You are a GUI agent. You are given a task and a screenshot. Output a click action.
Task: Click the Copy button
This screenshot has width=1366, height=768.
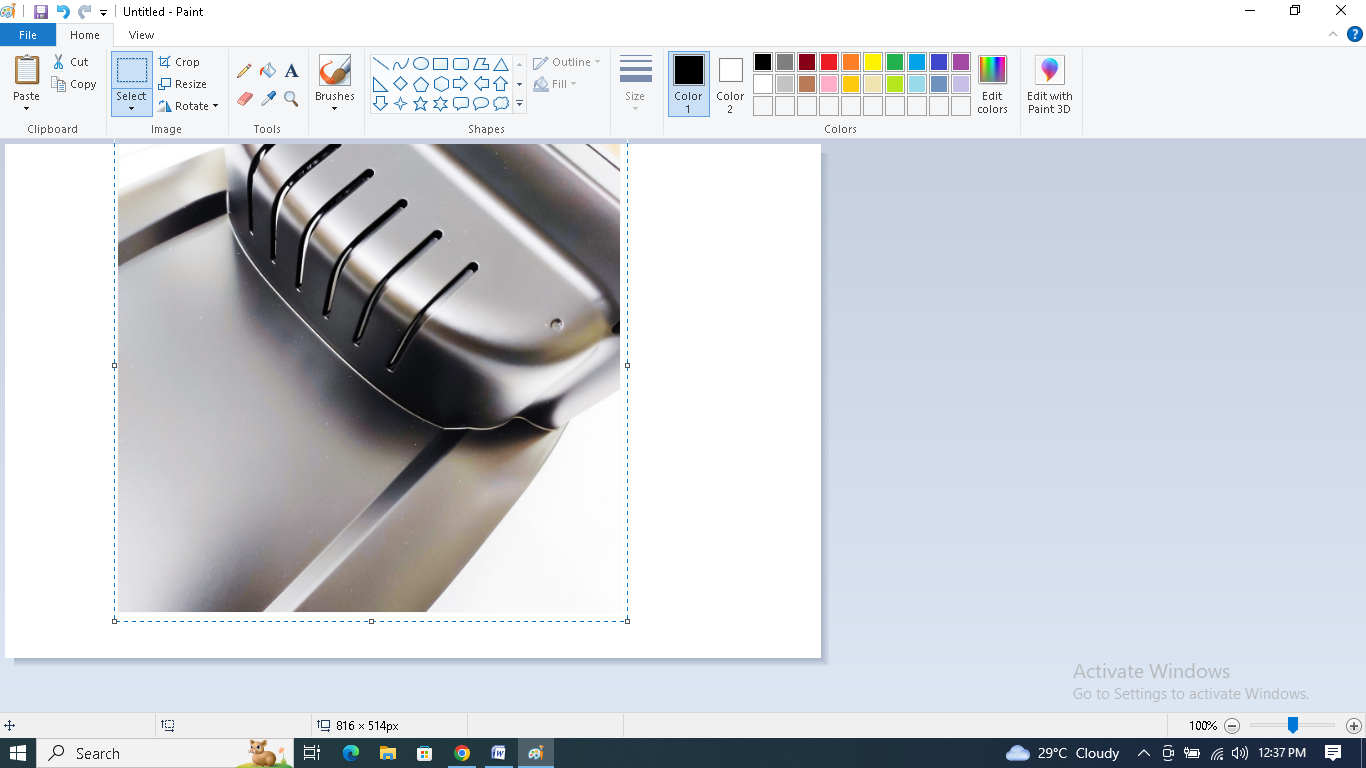(x=74, y=84)
